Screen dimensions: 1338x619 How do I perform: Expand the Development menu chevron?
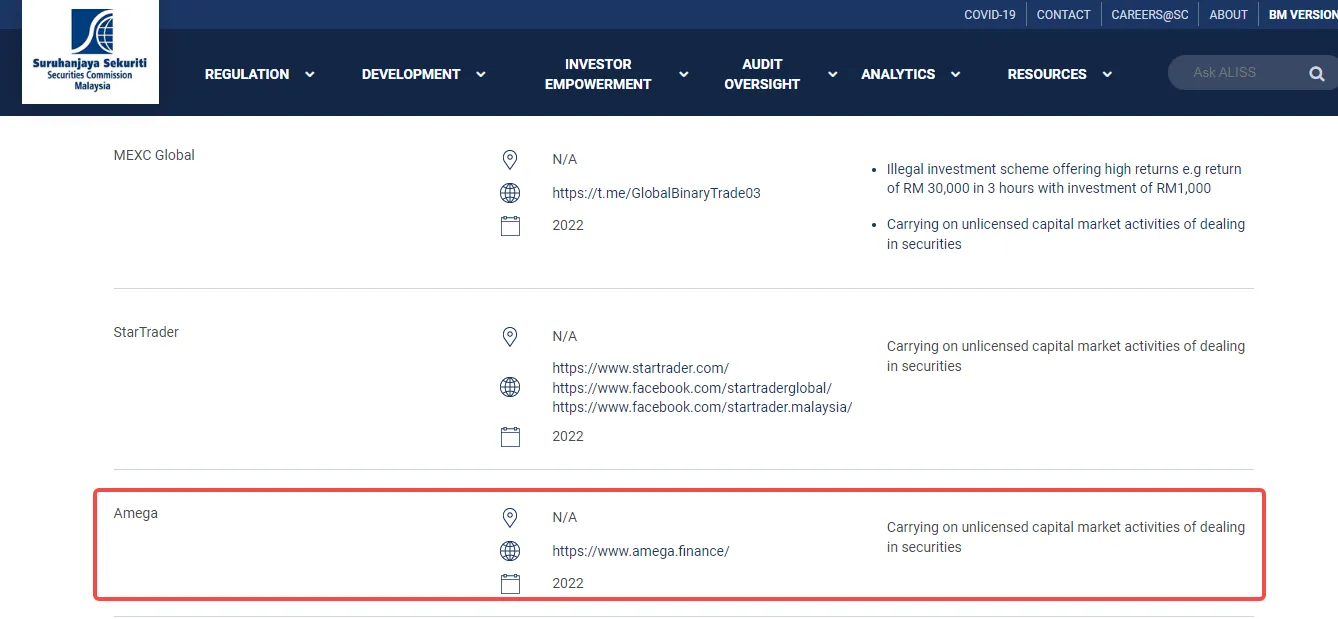(481, 74)
